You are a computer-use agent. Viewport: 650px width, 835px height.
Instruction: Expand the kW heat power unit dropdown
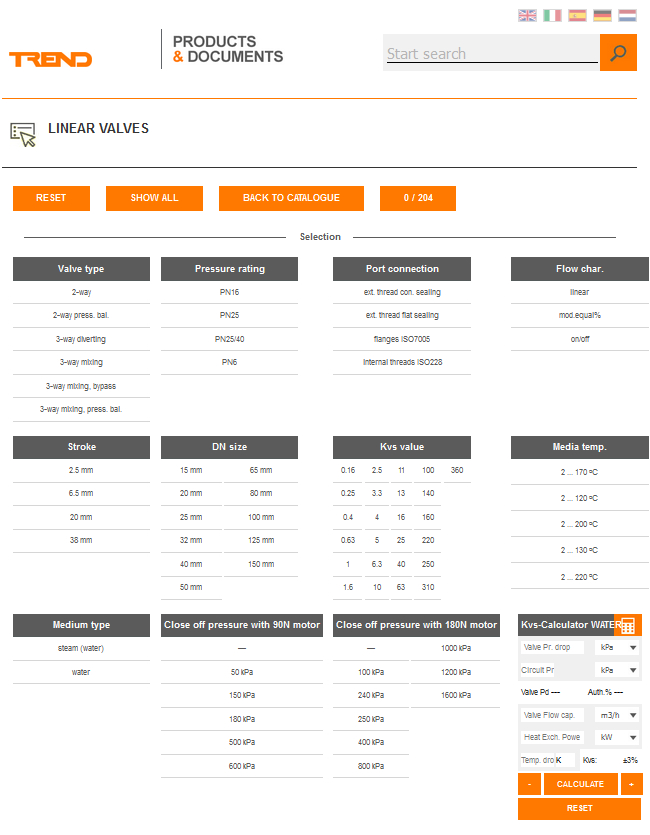pyautogui.click(x=618, y=737)
